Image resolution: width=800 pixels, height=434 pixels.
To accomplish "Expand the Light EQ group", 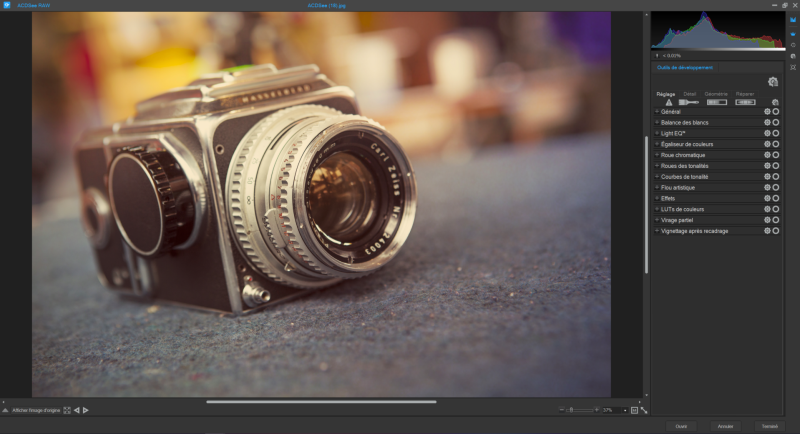I will (657, 133).
